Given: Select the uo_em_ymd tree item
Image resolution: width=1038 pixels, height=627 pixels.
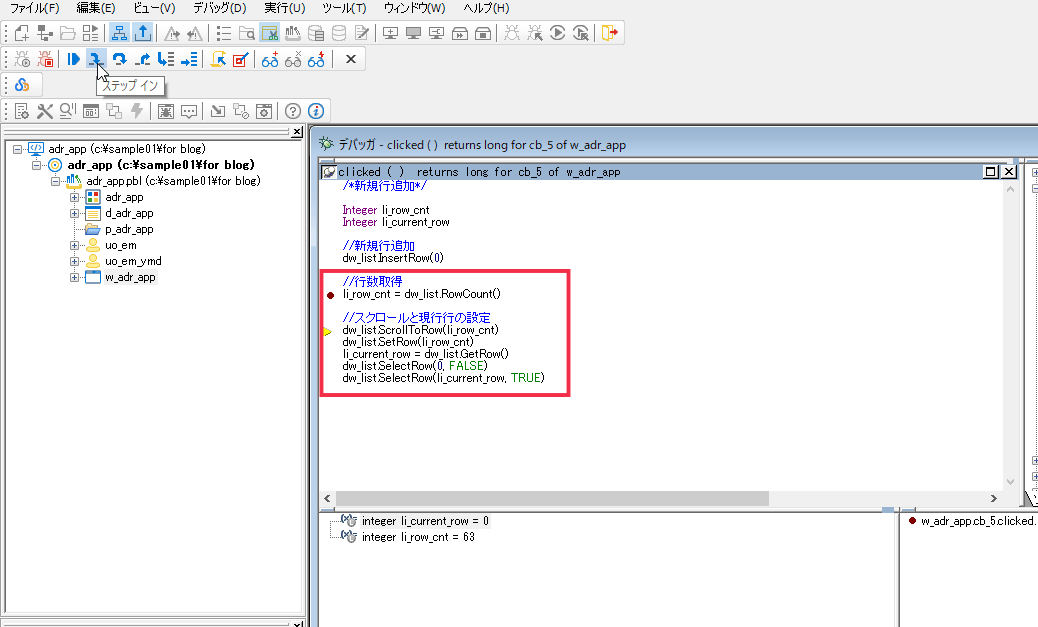Looking at the screenshot, I should tap(134, 261).
